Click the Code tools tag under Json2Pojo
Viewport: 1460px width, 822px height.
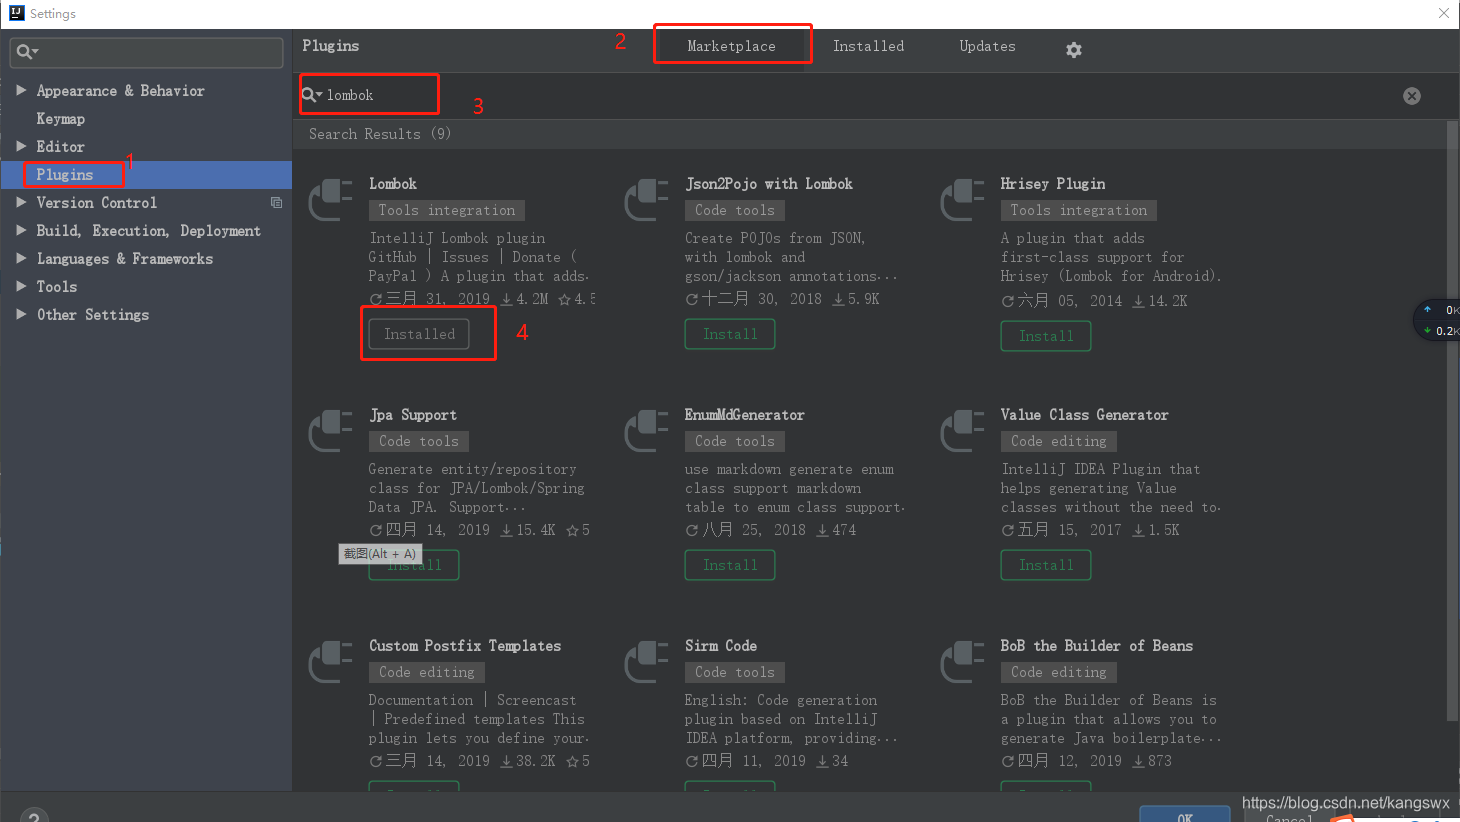[x=735, y=210]
